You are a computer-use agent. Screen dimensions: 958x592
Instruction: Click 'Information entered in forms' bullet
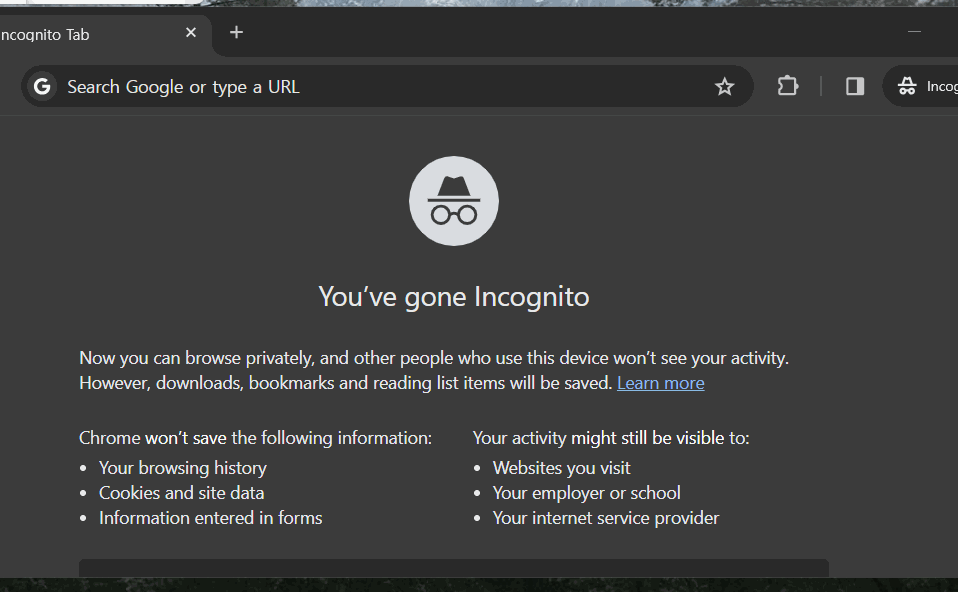[210, 518]
